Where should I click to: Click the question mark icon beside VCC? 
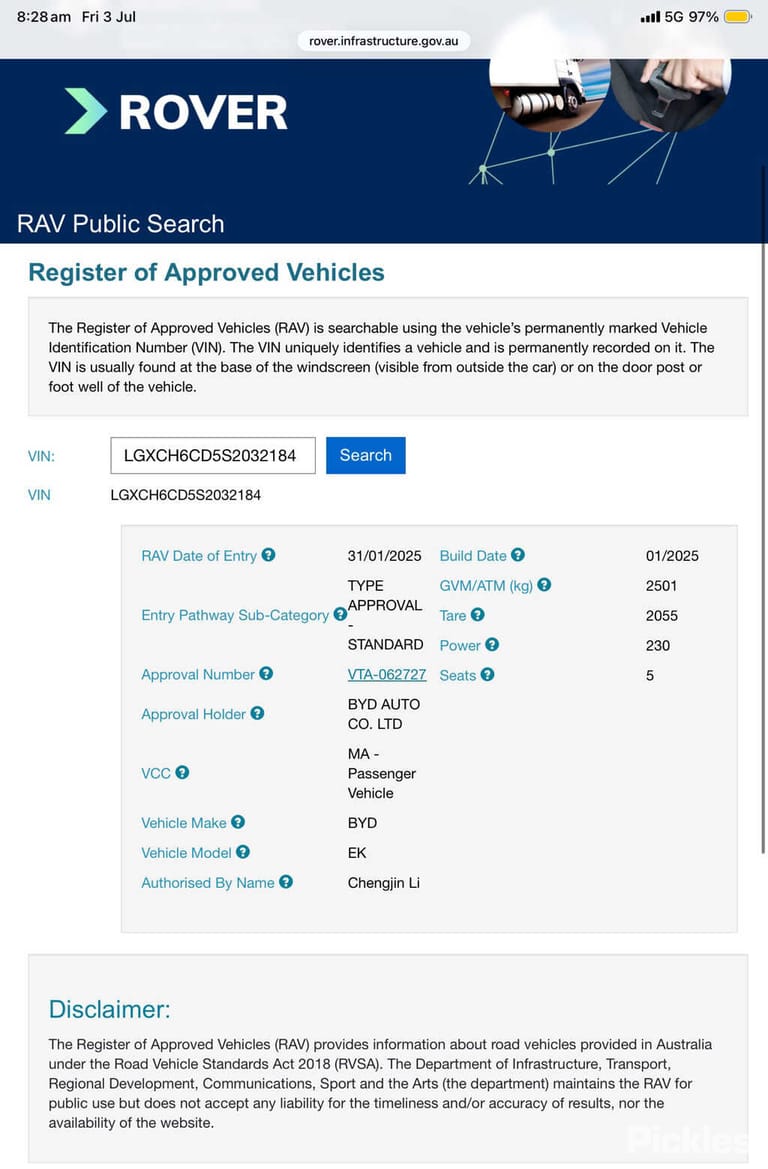tap(182, 772)
